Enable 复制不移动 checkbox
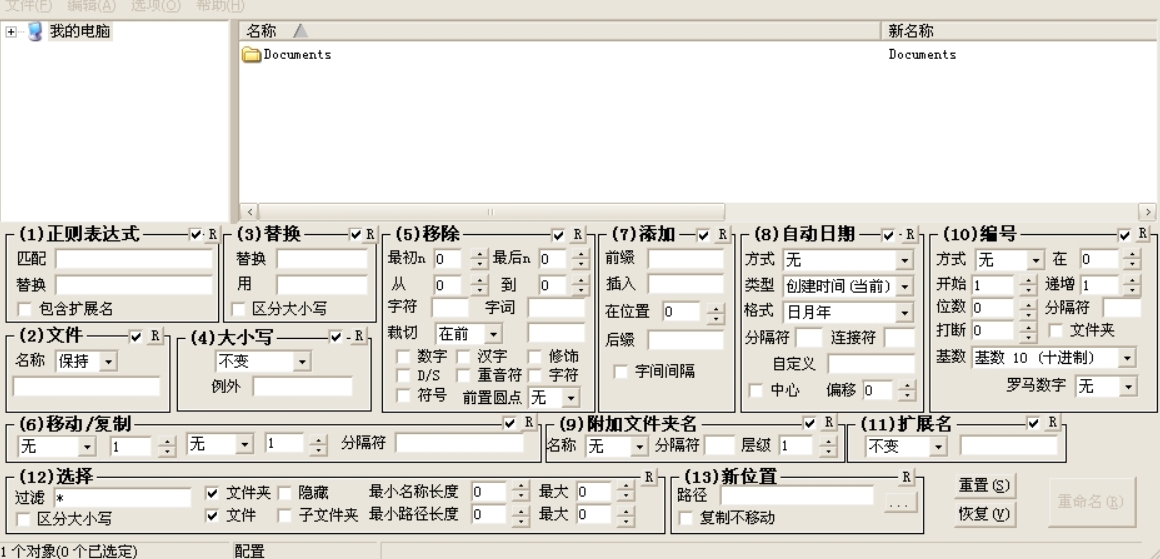The width and height of the screenshot is (1160, 559). [686, 518]
